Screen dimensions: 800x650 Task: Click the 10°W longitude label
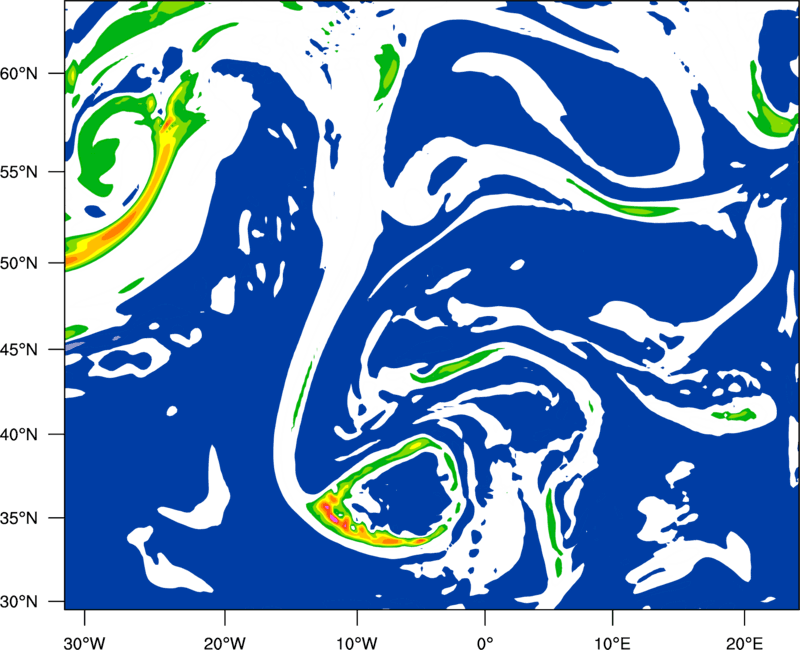(357, 643)
